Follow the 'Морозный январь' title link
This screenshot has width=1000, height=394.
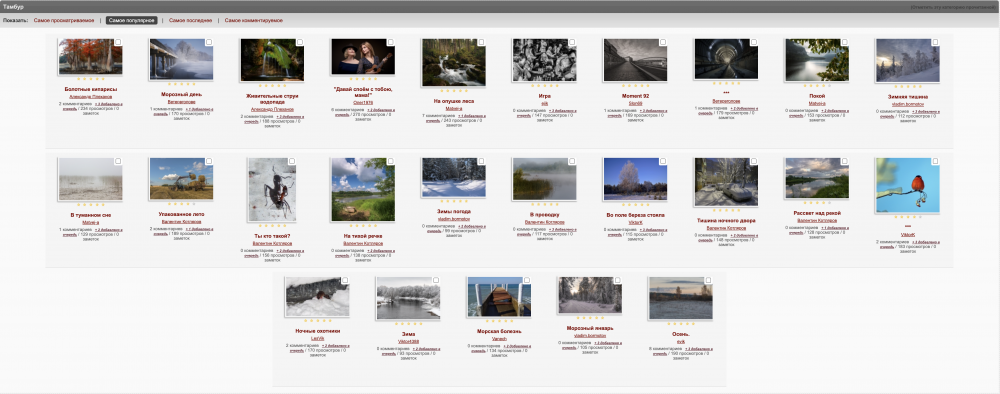(589, 328)
